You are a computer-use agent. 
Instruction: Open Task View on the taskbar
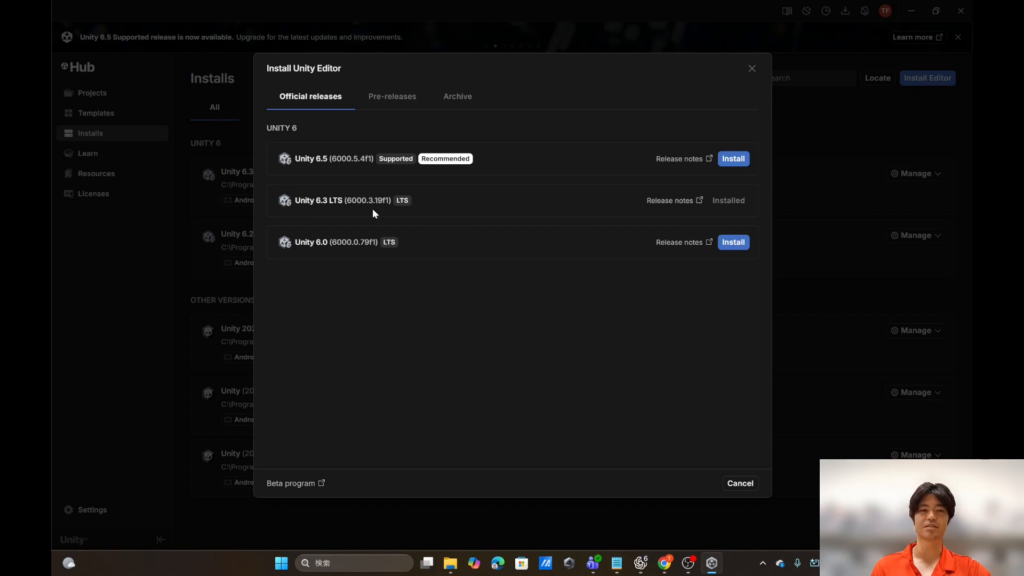[x=426, y=563]
